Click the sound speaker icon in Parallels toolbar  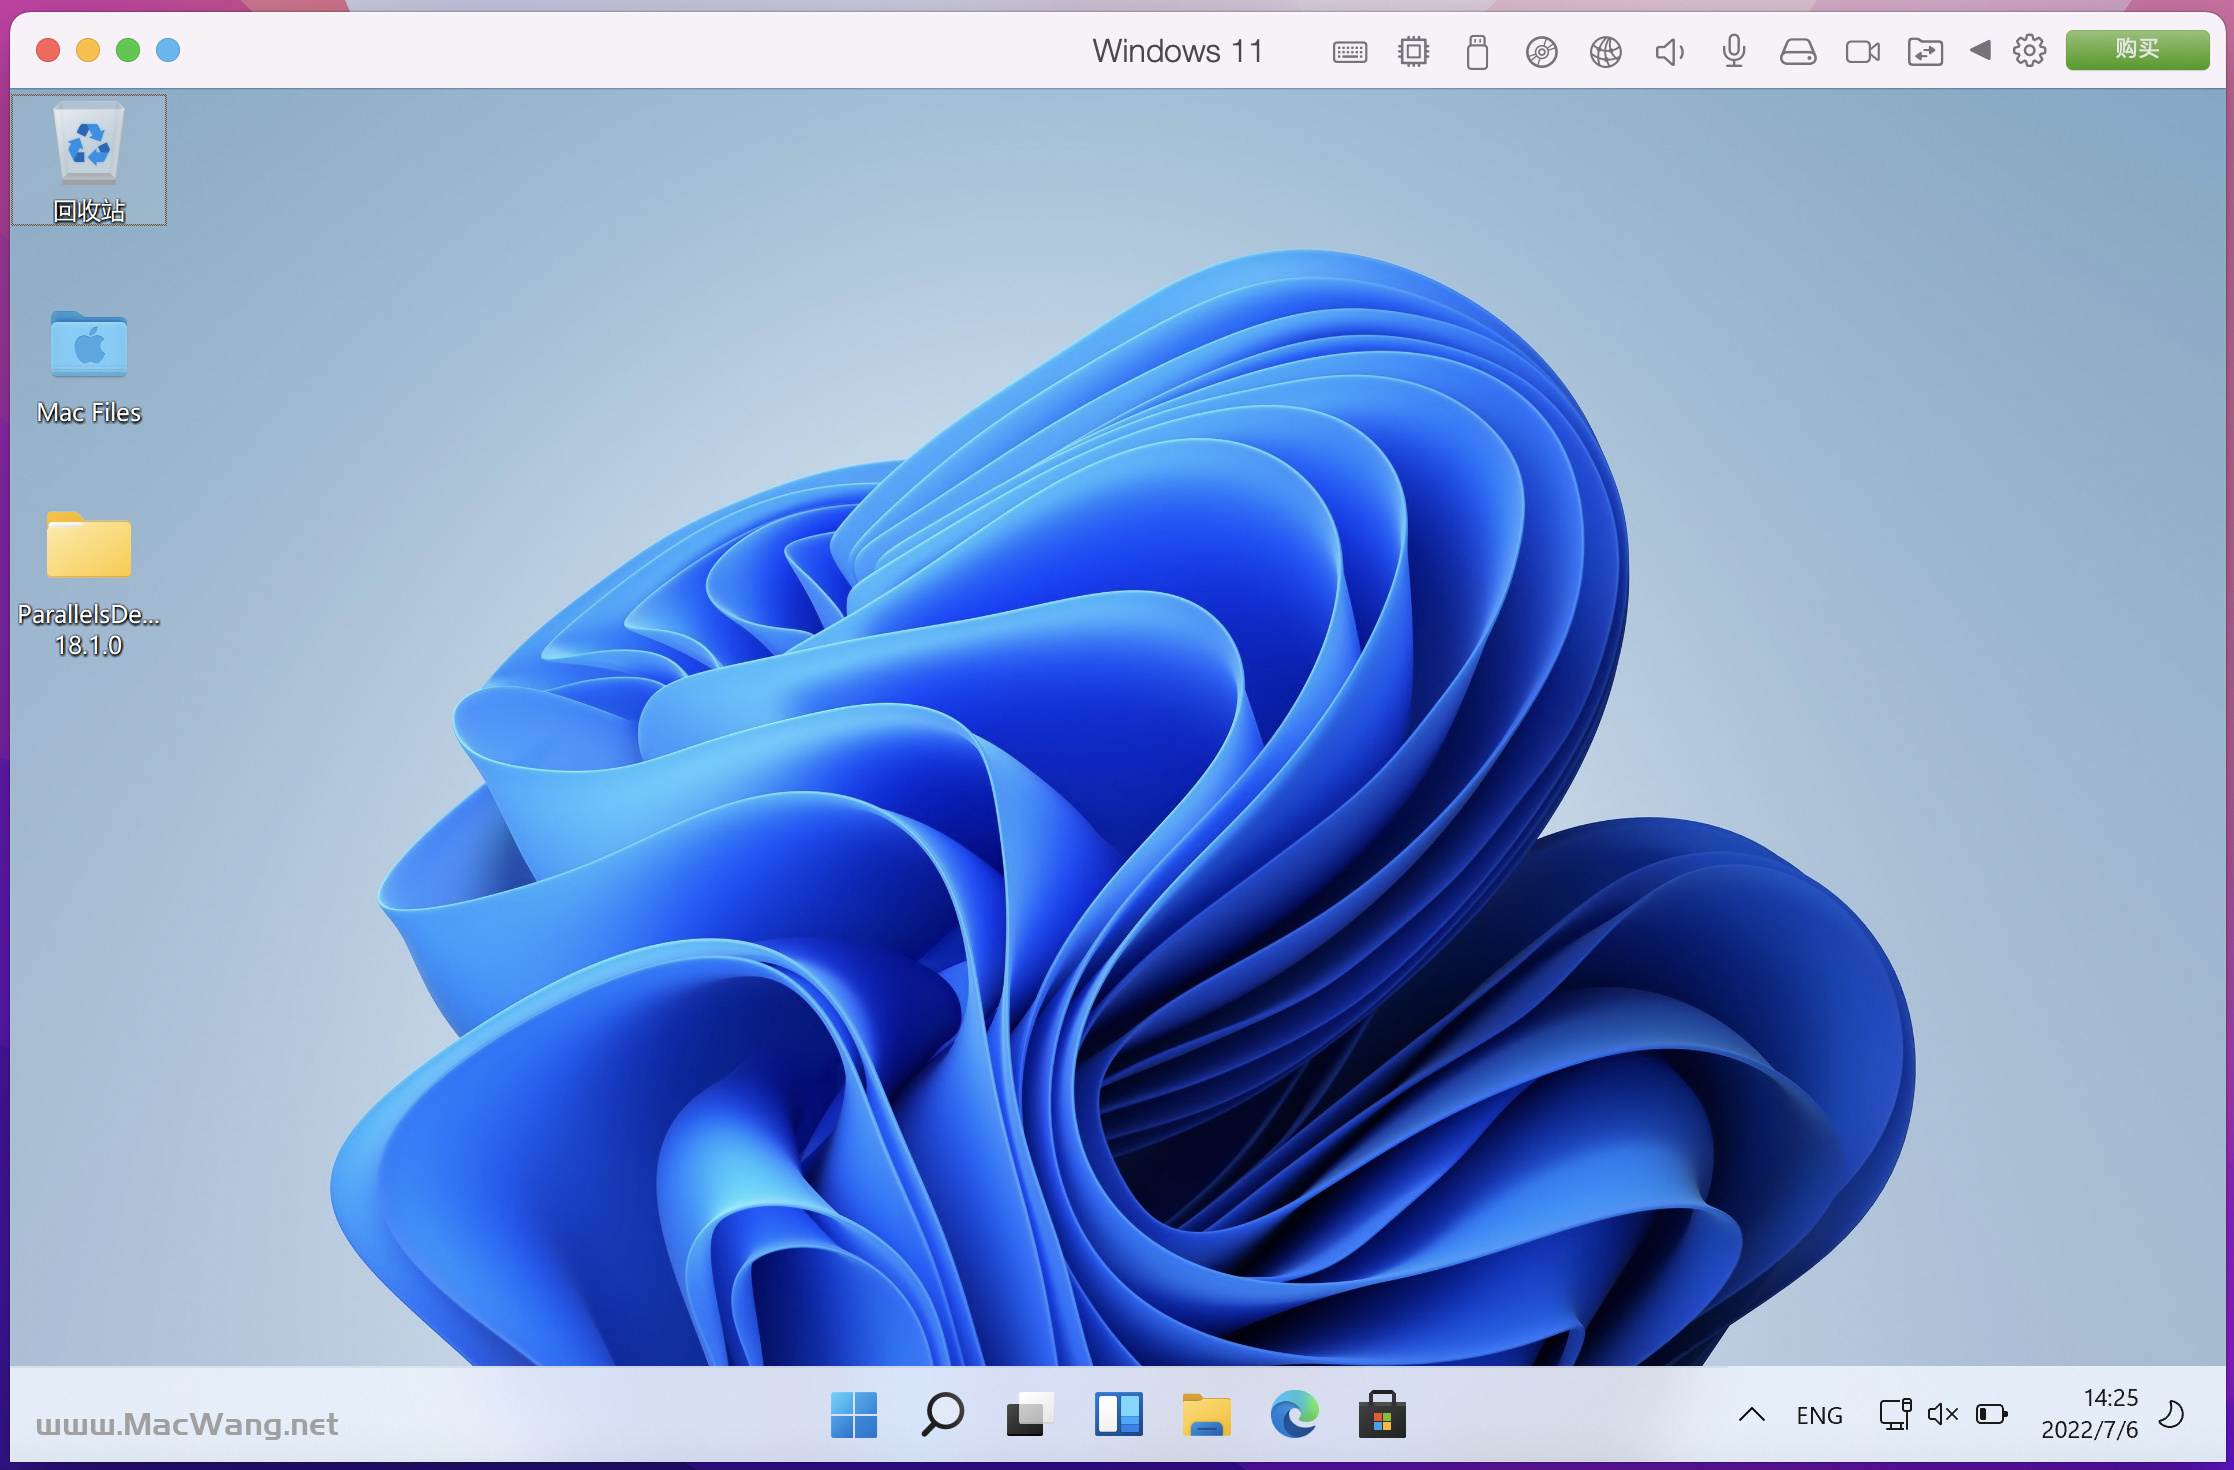1669,52
